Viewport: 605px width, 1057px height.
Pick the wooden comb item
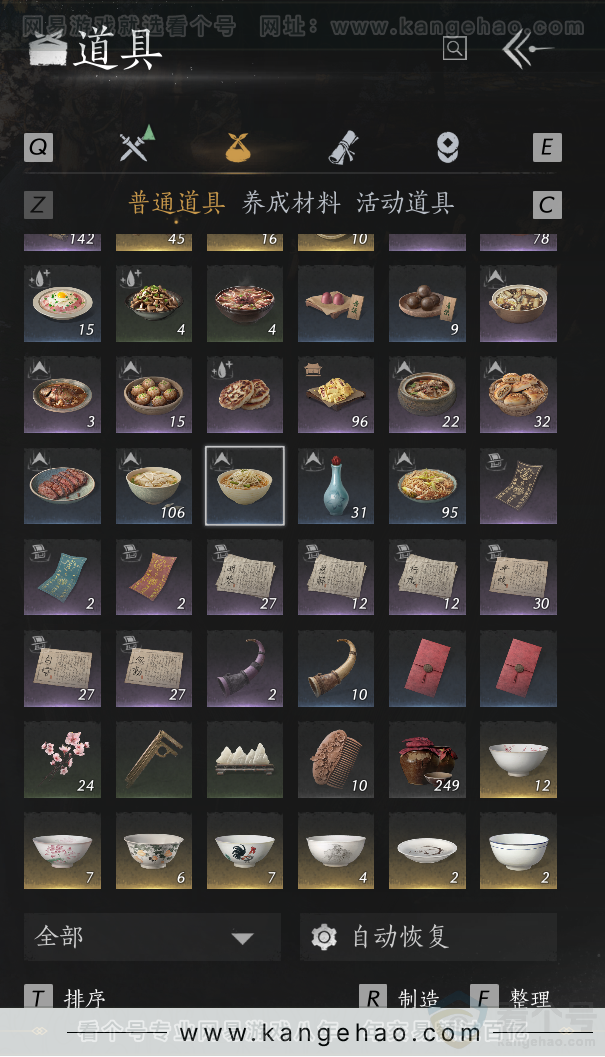(x=336, y=759)
